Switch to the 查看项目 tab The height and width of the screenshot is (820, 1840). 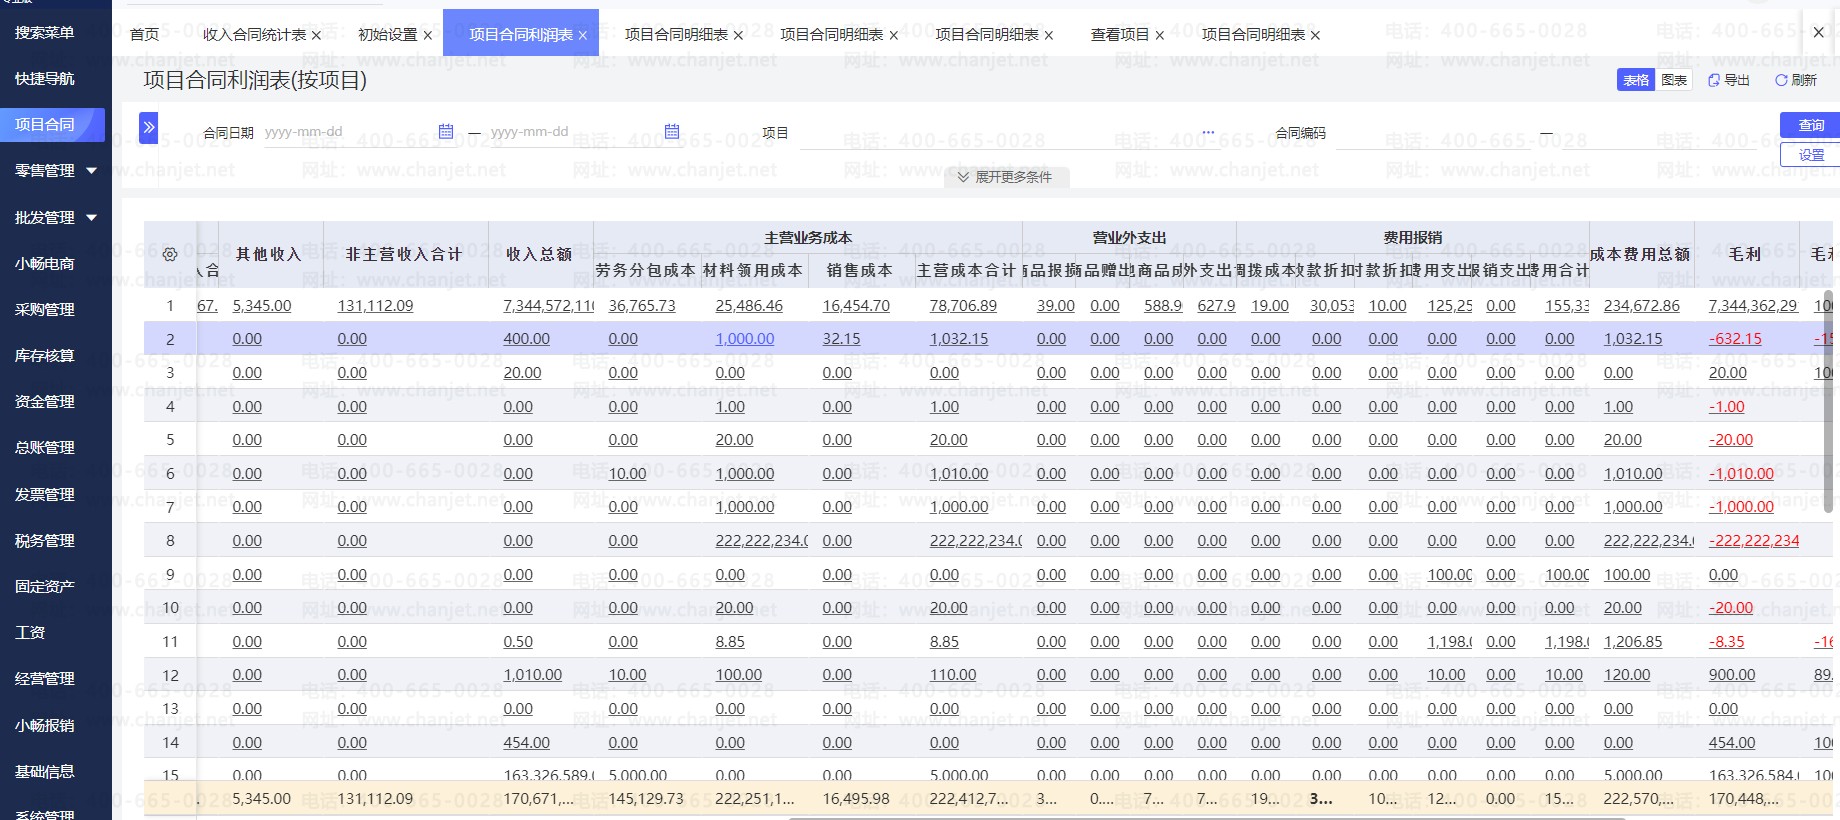(x=1119, y=35)
